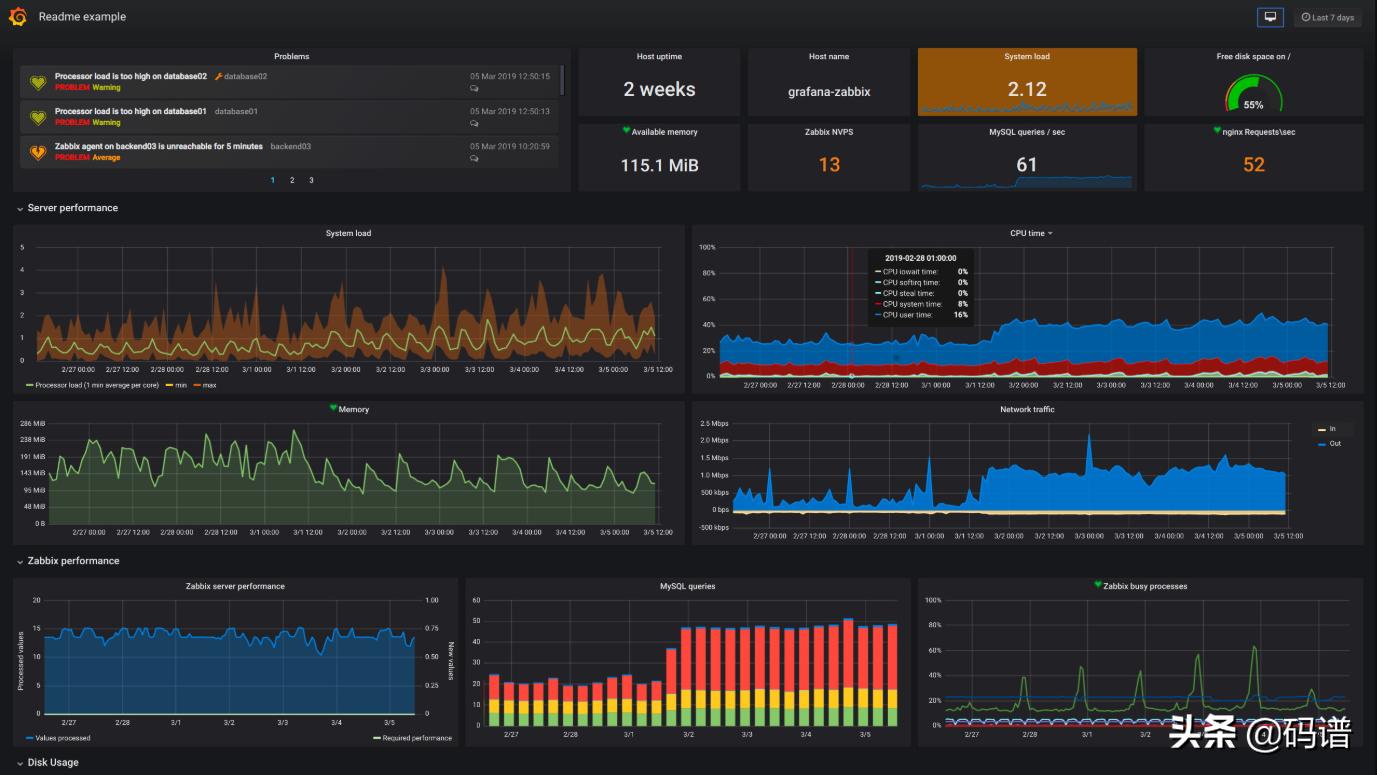Screen dimensions: 1377x775
Task: Open comments icon on database01 problem row
Action: tap(474, 123)
